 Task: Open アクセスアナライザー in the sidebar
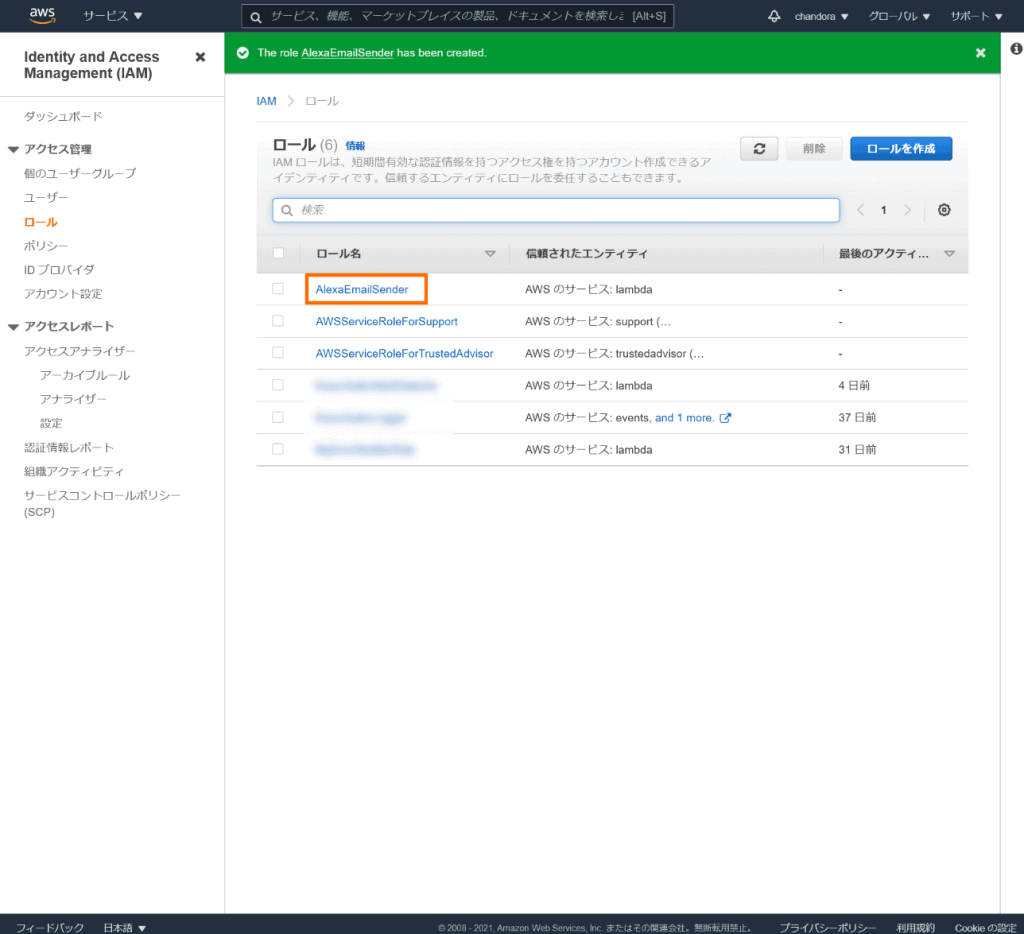(x=80, y=351)
